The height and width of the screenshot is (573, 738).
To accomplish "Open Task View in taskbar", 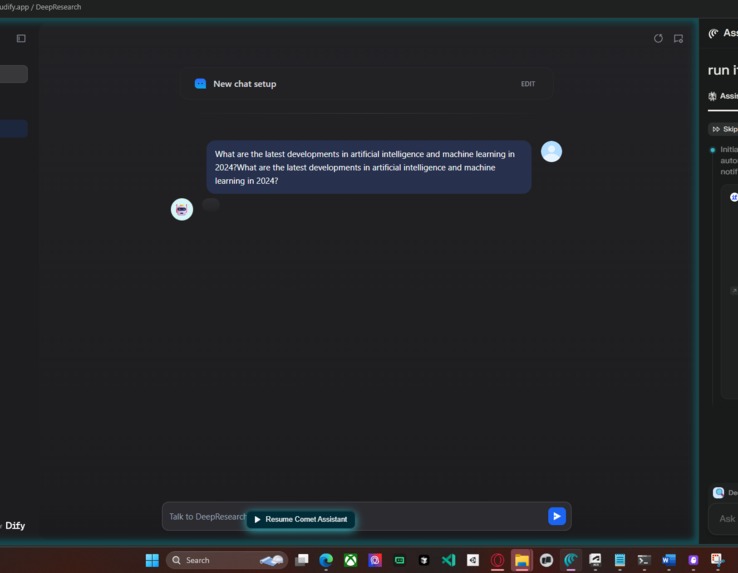I will pyautogui.click(x=302, y=560).
